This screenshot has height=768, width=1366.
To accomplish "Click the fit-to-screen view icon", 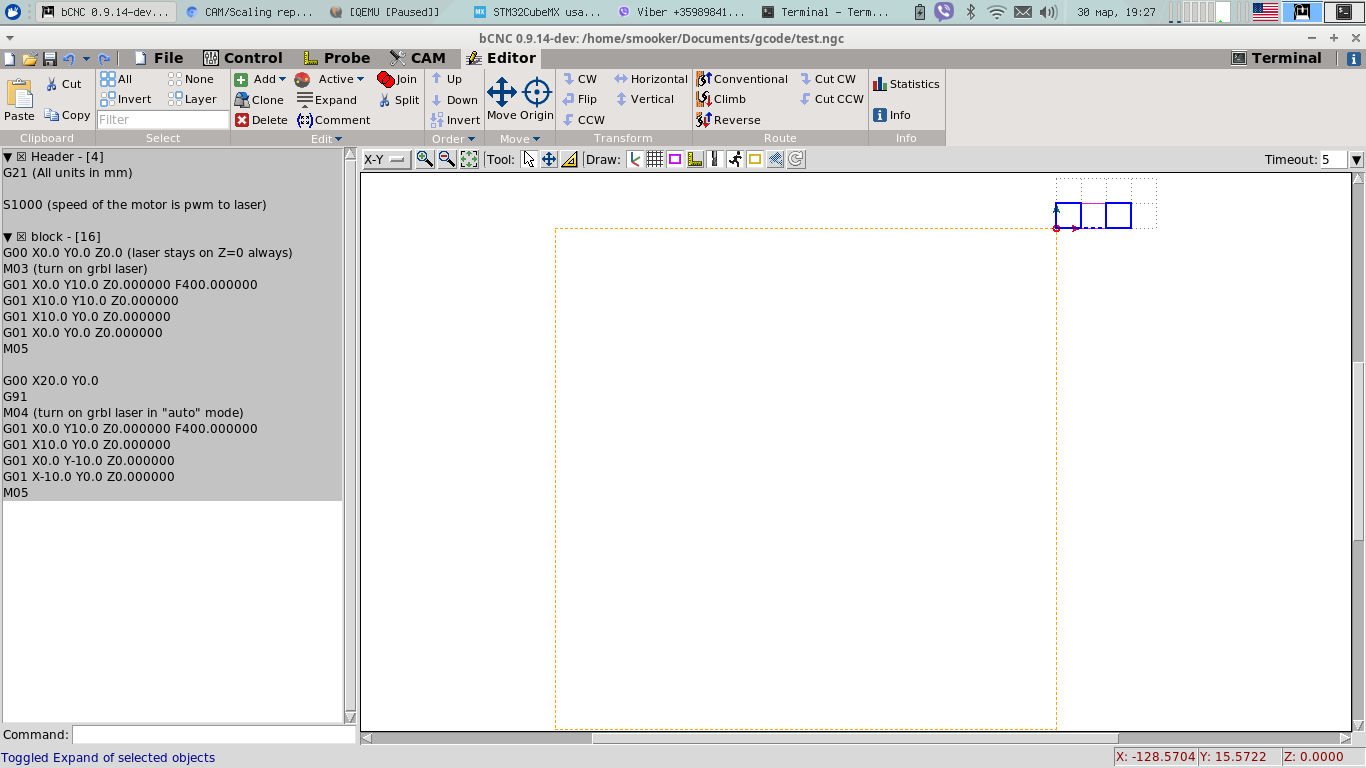I will 469,159.
